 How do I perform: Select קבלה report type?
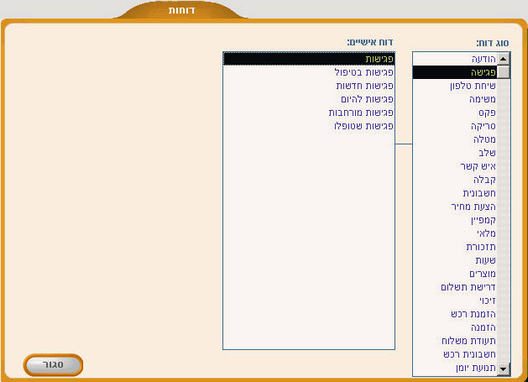point(455,180)
